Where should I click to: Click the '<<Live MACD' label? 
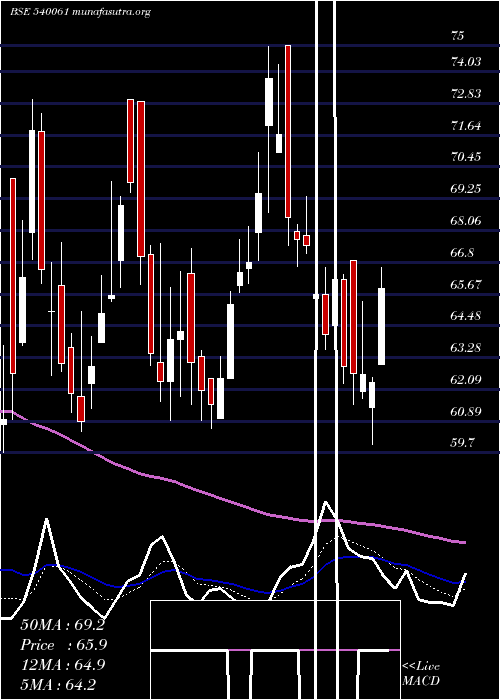[x=421, y=673]
